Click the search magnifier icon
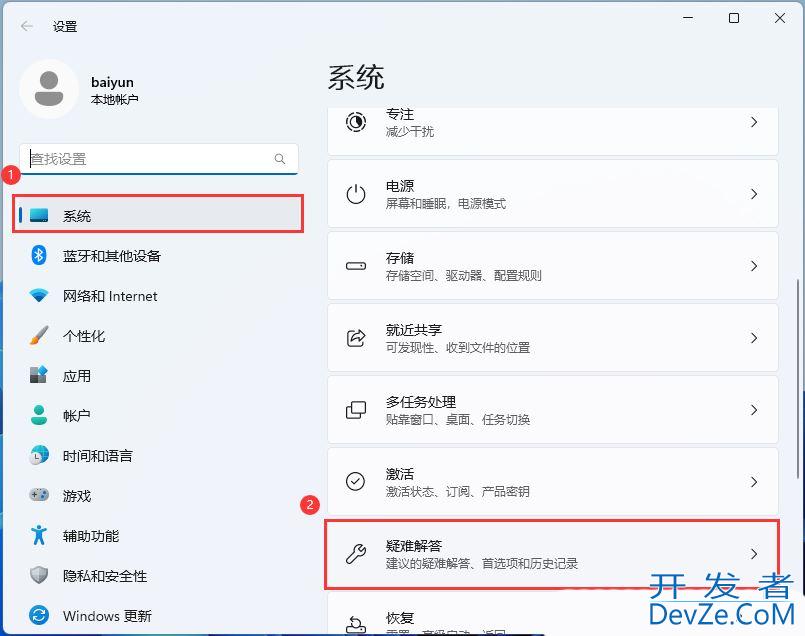 [x=280, y=159]
